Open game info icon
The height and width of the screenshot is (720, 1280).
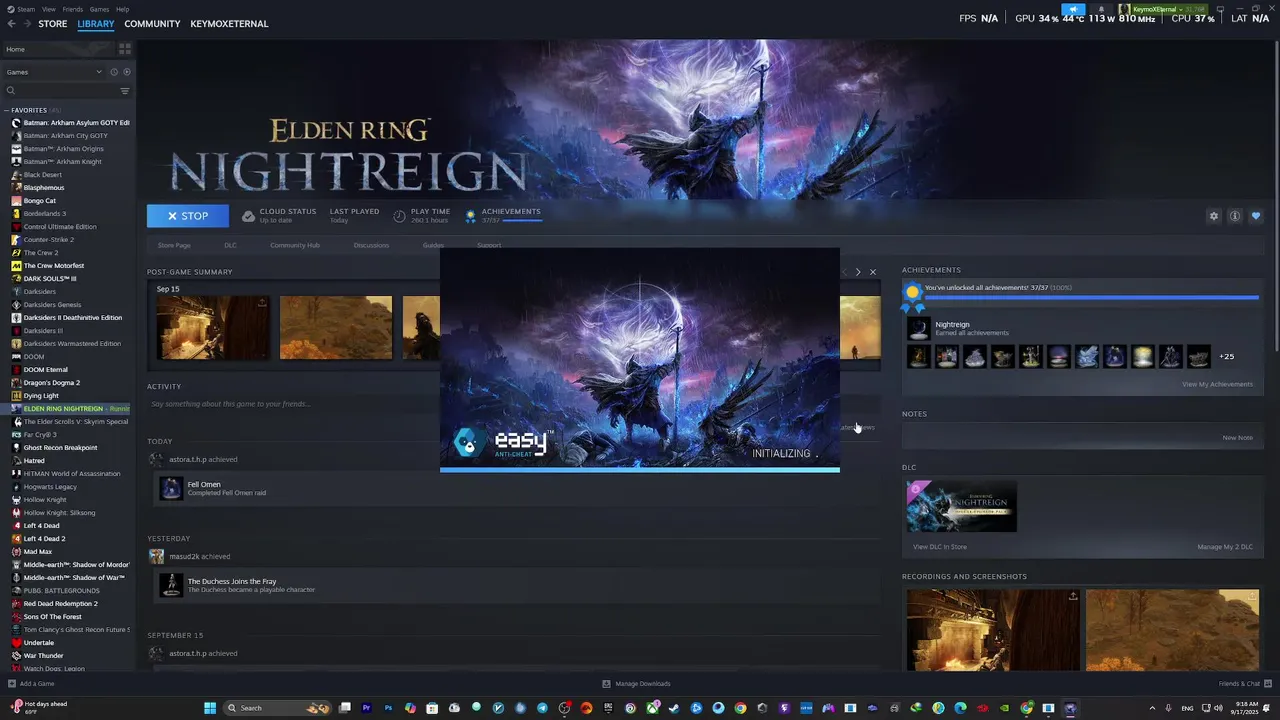point(1235,216)
